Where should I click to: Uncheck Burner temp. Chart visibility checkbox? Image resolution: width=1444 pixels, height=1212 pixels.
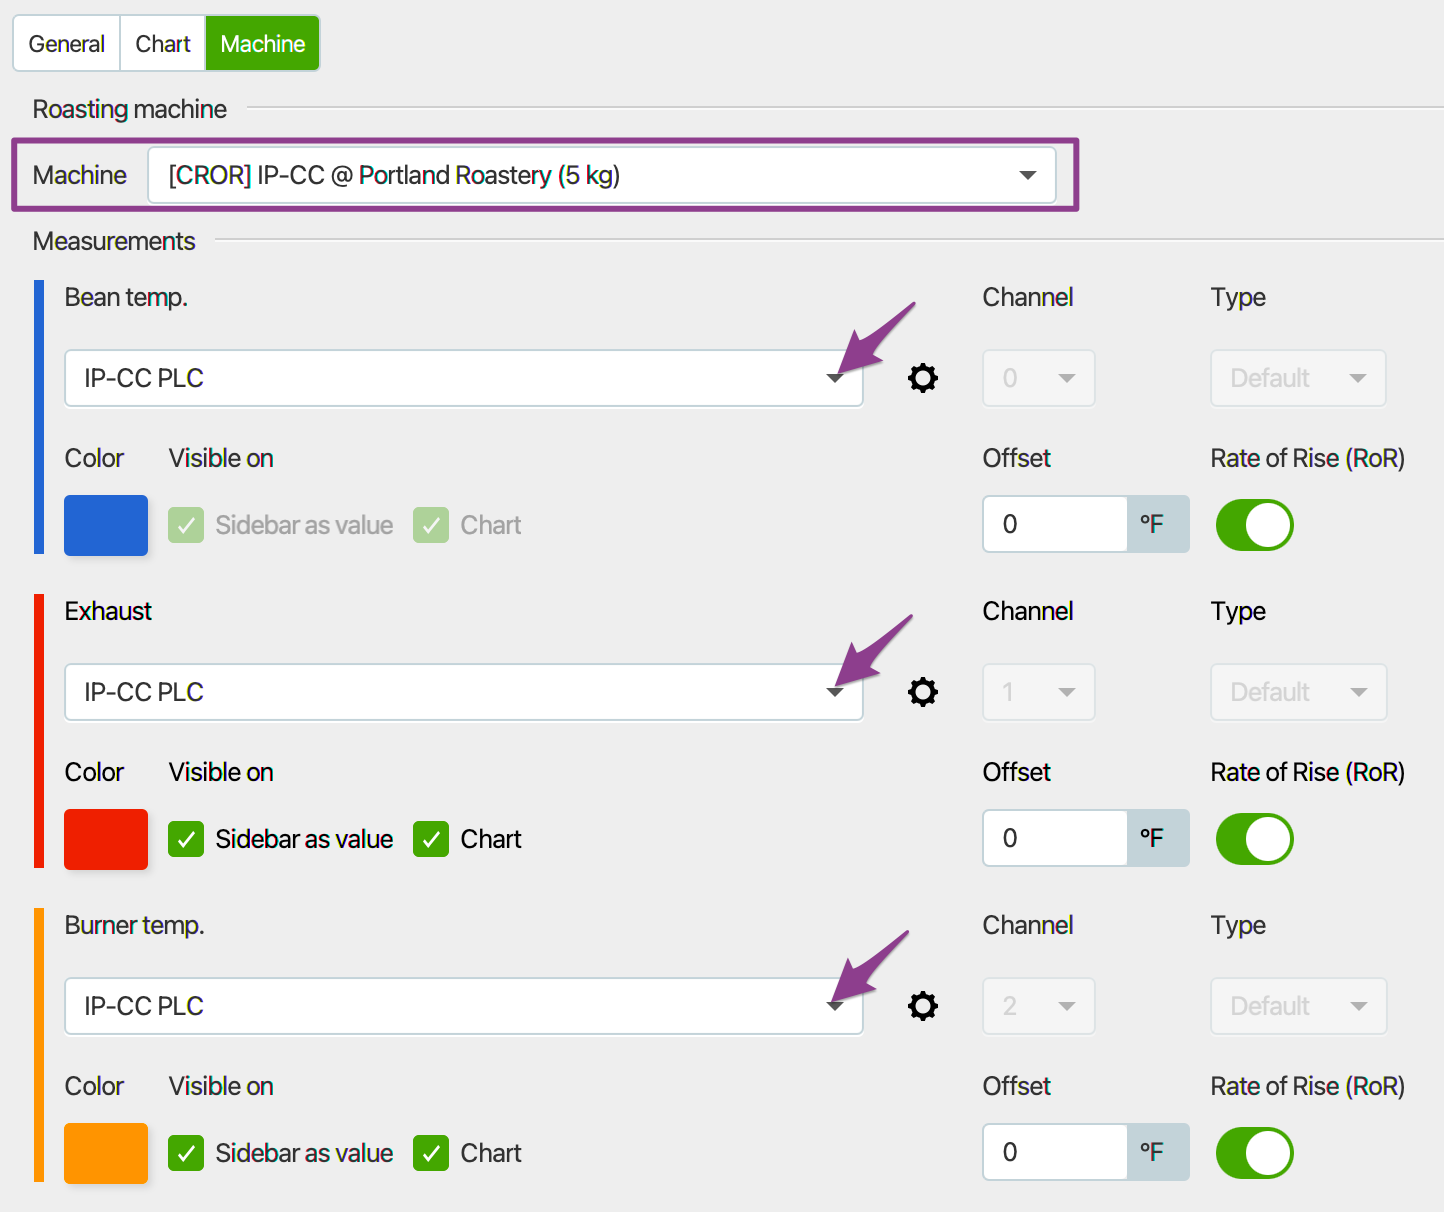coord(431,1153)
